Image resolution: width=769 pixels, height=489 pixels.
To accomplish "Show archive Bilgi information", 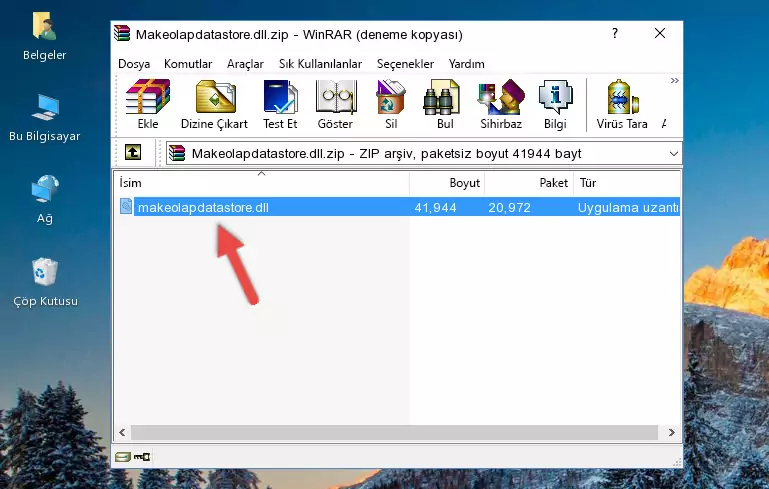I will (x=555, y=104).
